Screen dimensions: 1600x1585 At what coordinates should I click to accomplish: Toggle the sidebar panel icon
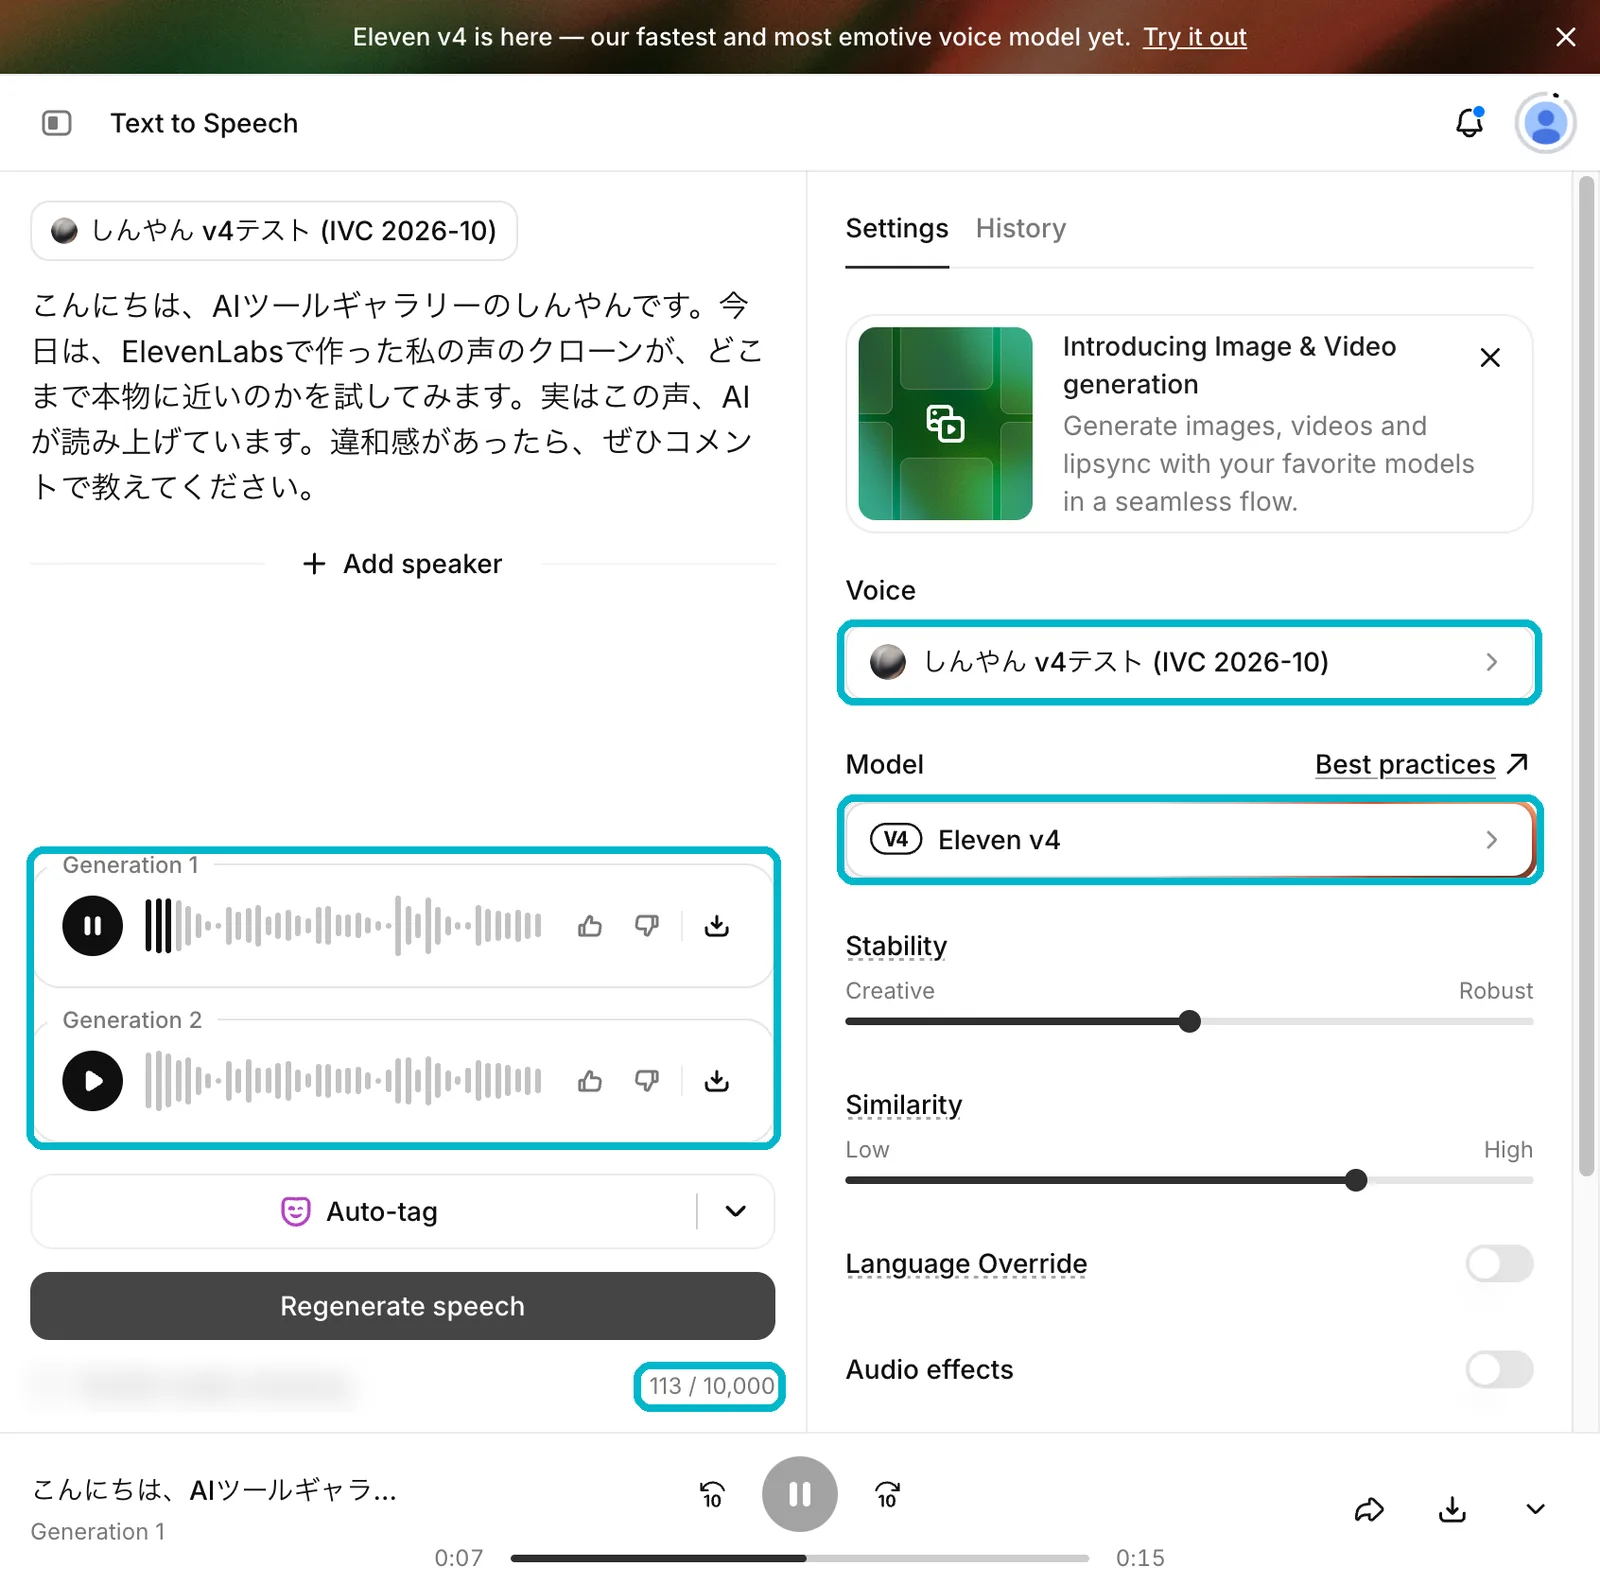[57, 123]
